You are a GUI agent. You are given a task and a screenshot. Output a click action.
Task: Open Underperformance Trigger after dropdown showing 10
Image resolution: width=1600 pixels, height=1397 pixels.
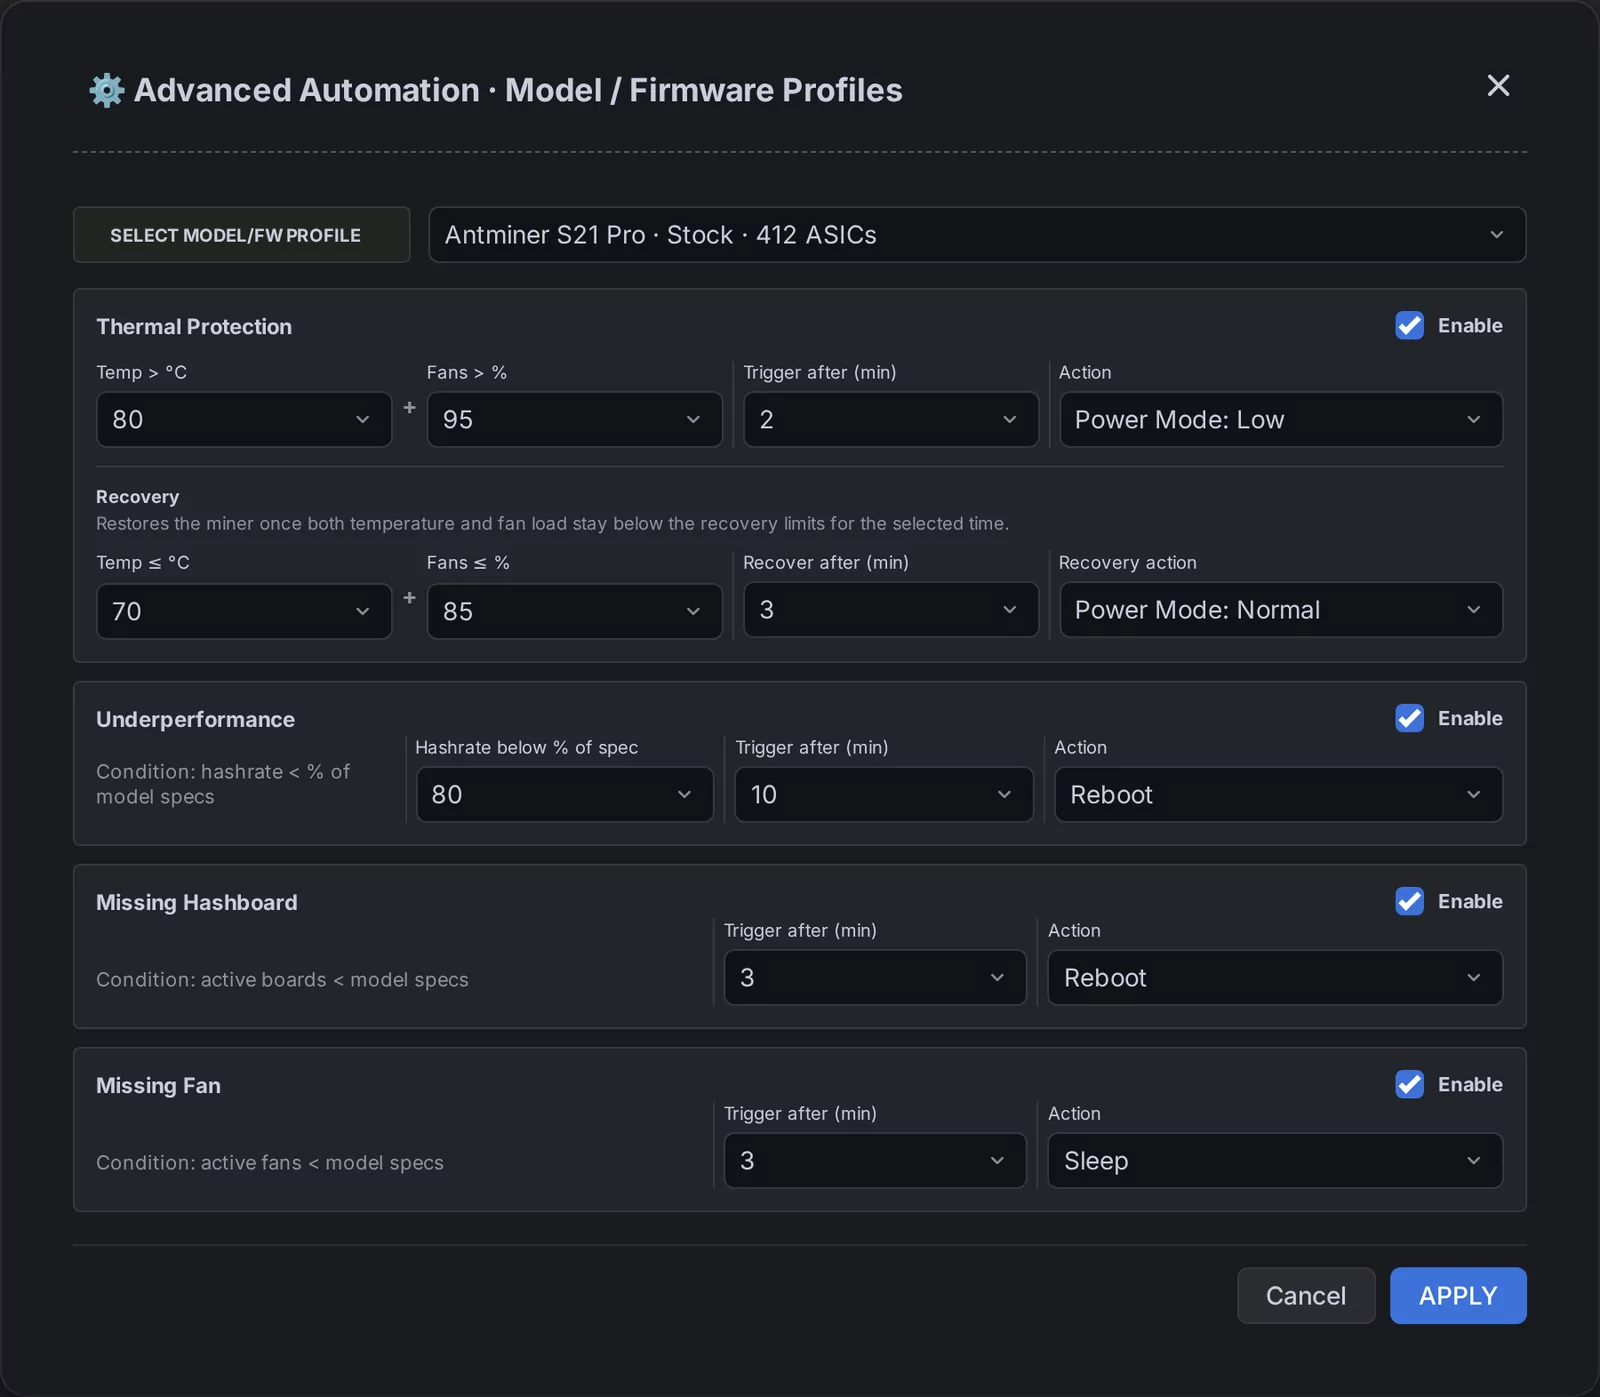(884, 795)
